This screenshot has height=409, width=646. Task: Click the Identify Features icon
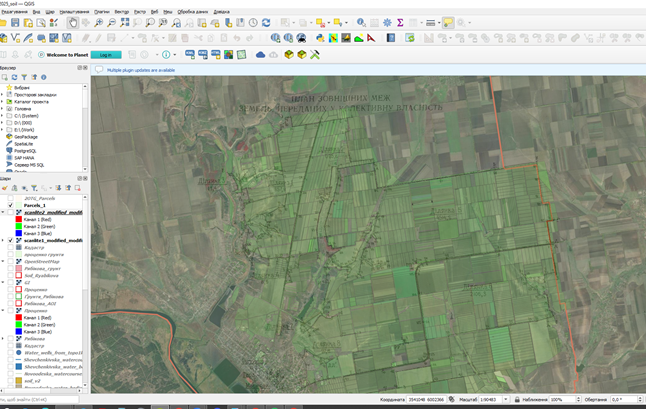[x=361, y=22]
